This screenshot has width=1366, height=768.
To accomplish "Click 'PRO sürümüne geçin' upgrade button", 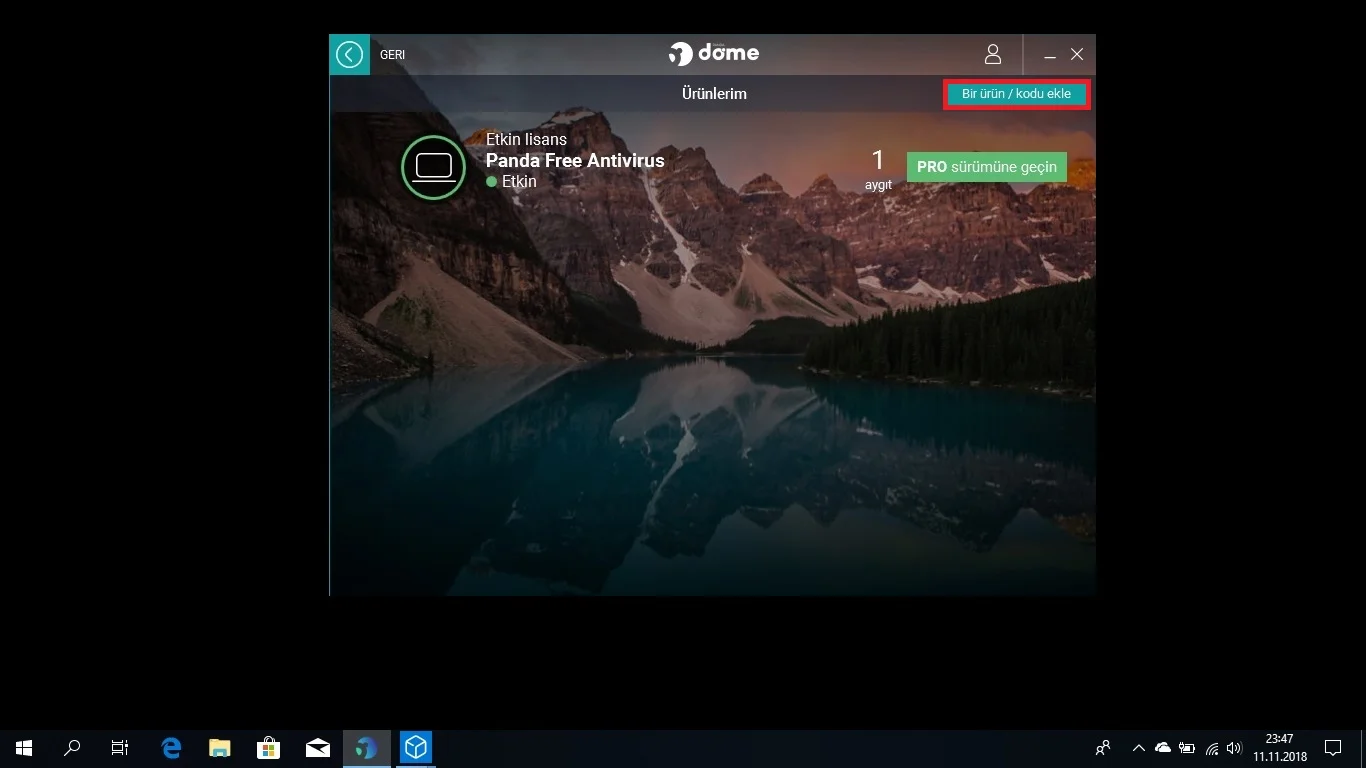I will pos(986,167).
